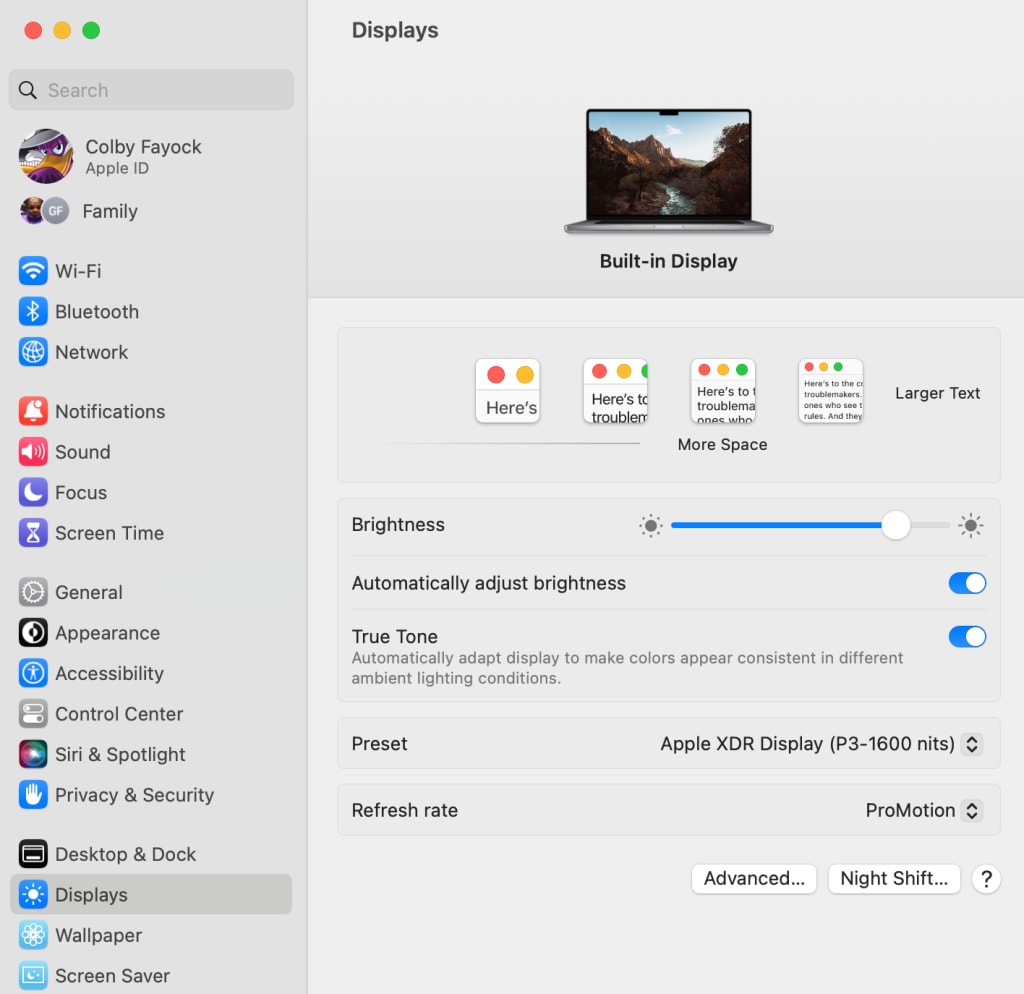Click the Displays page title
Screen dimensions: 1024x994
click(394, 30)
